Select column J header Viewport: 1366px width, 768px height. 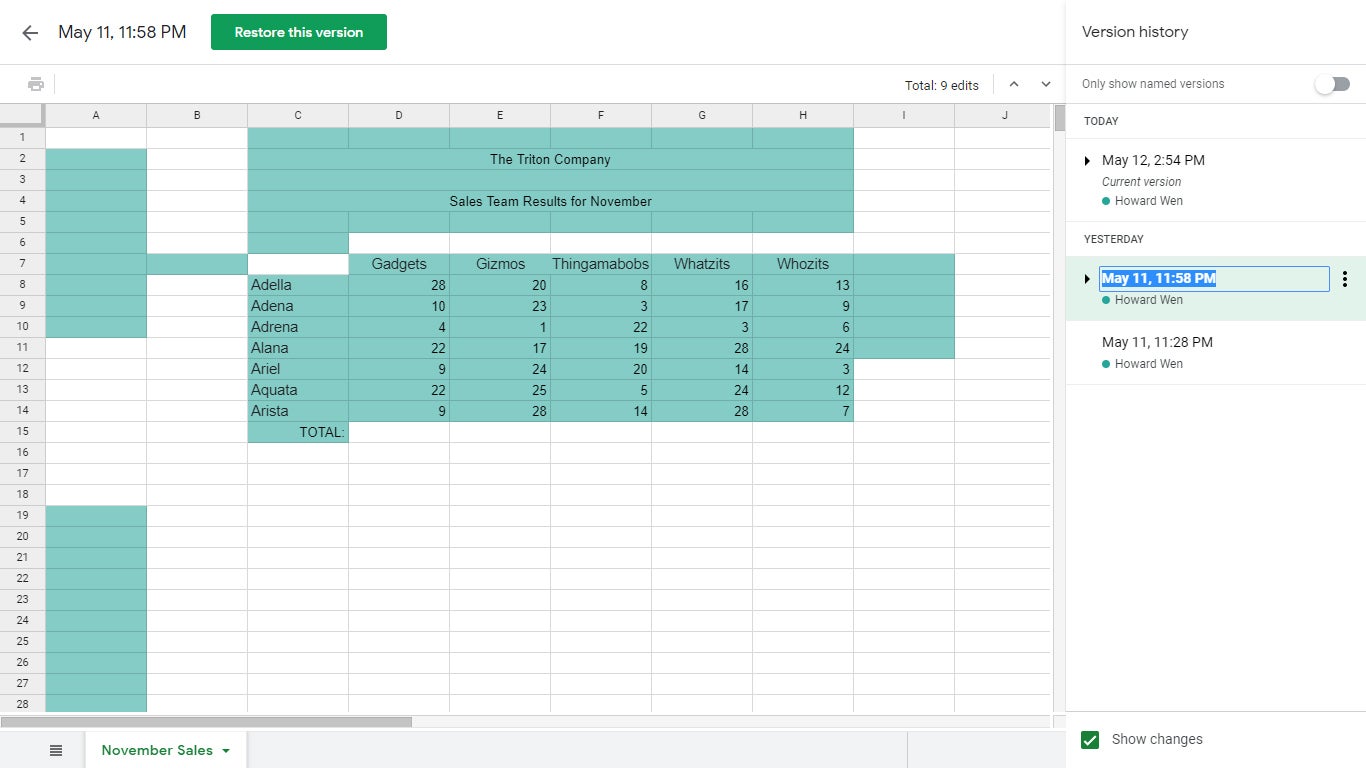click(1005, 115)
